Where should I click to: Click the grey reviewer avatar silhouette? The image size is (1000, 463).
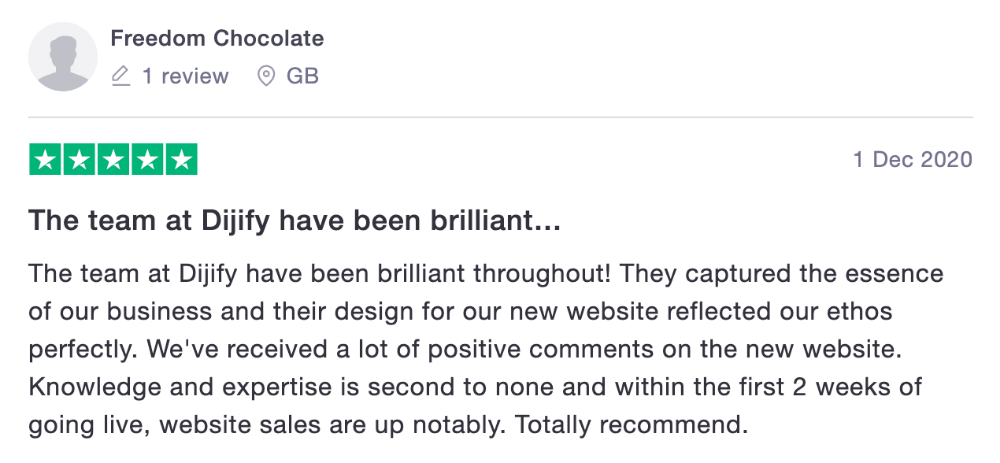coord(62,57)
